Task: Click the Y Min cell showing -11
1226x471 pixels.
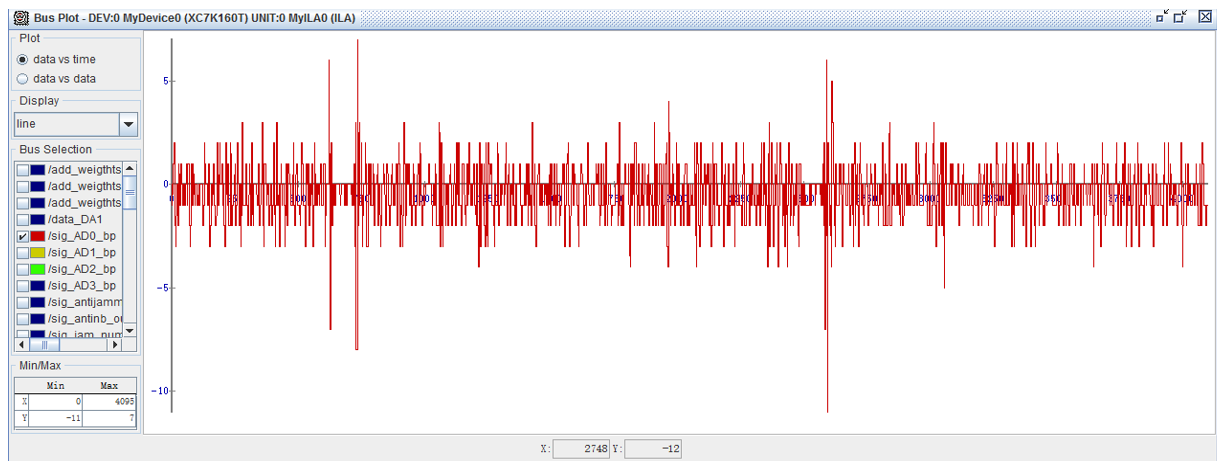Action: pos(55,418)
